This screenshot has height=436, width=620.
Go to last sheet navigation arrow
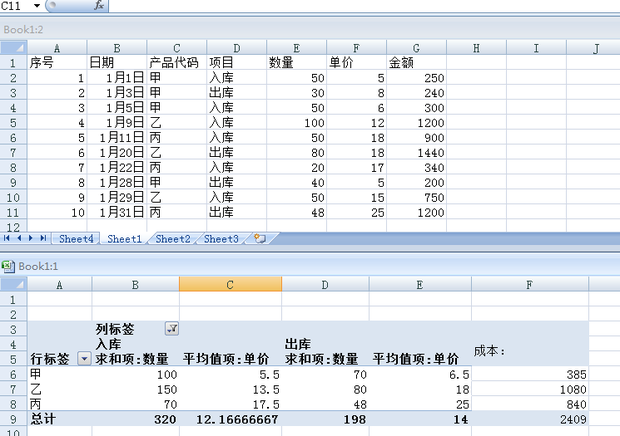tap(43, 238)
